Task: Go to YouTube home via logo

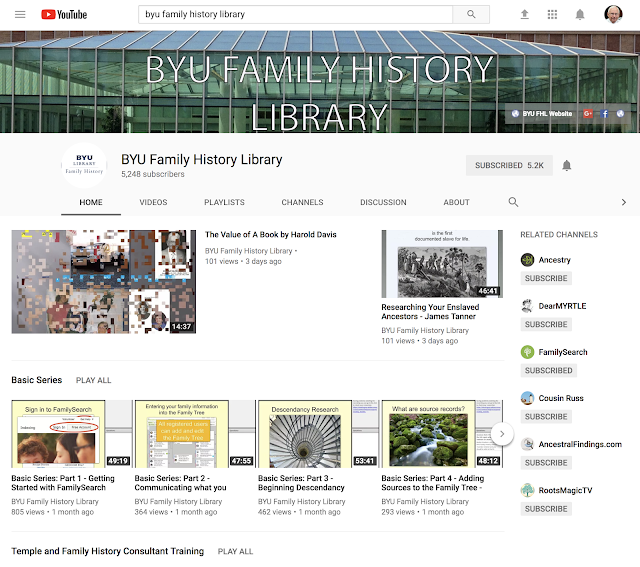Action: click(64, 15)
